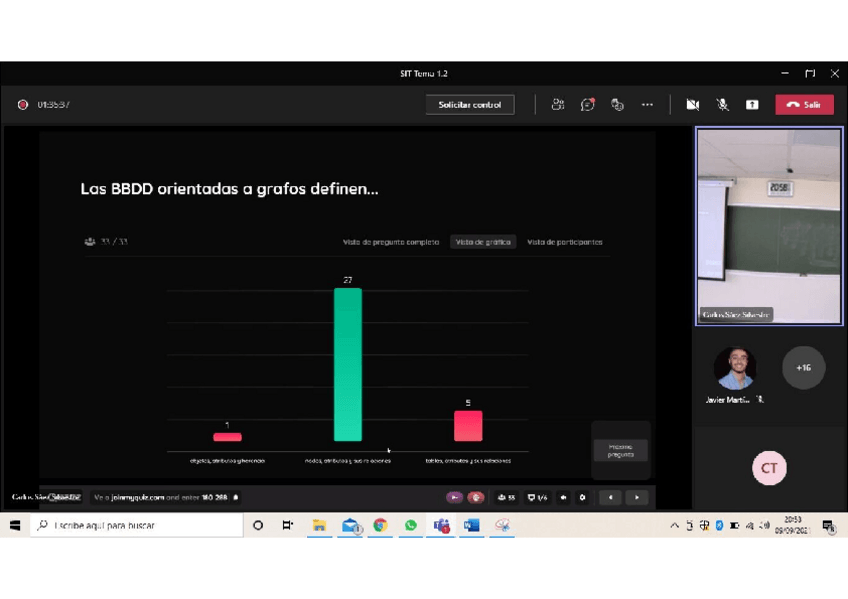
Task: Open the meeting chat icon
Action: click(x=587, y=104)
